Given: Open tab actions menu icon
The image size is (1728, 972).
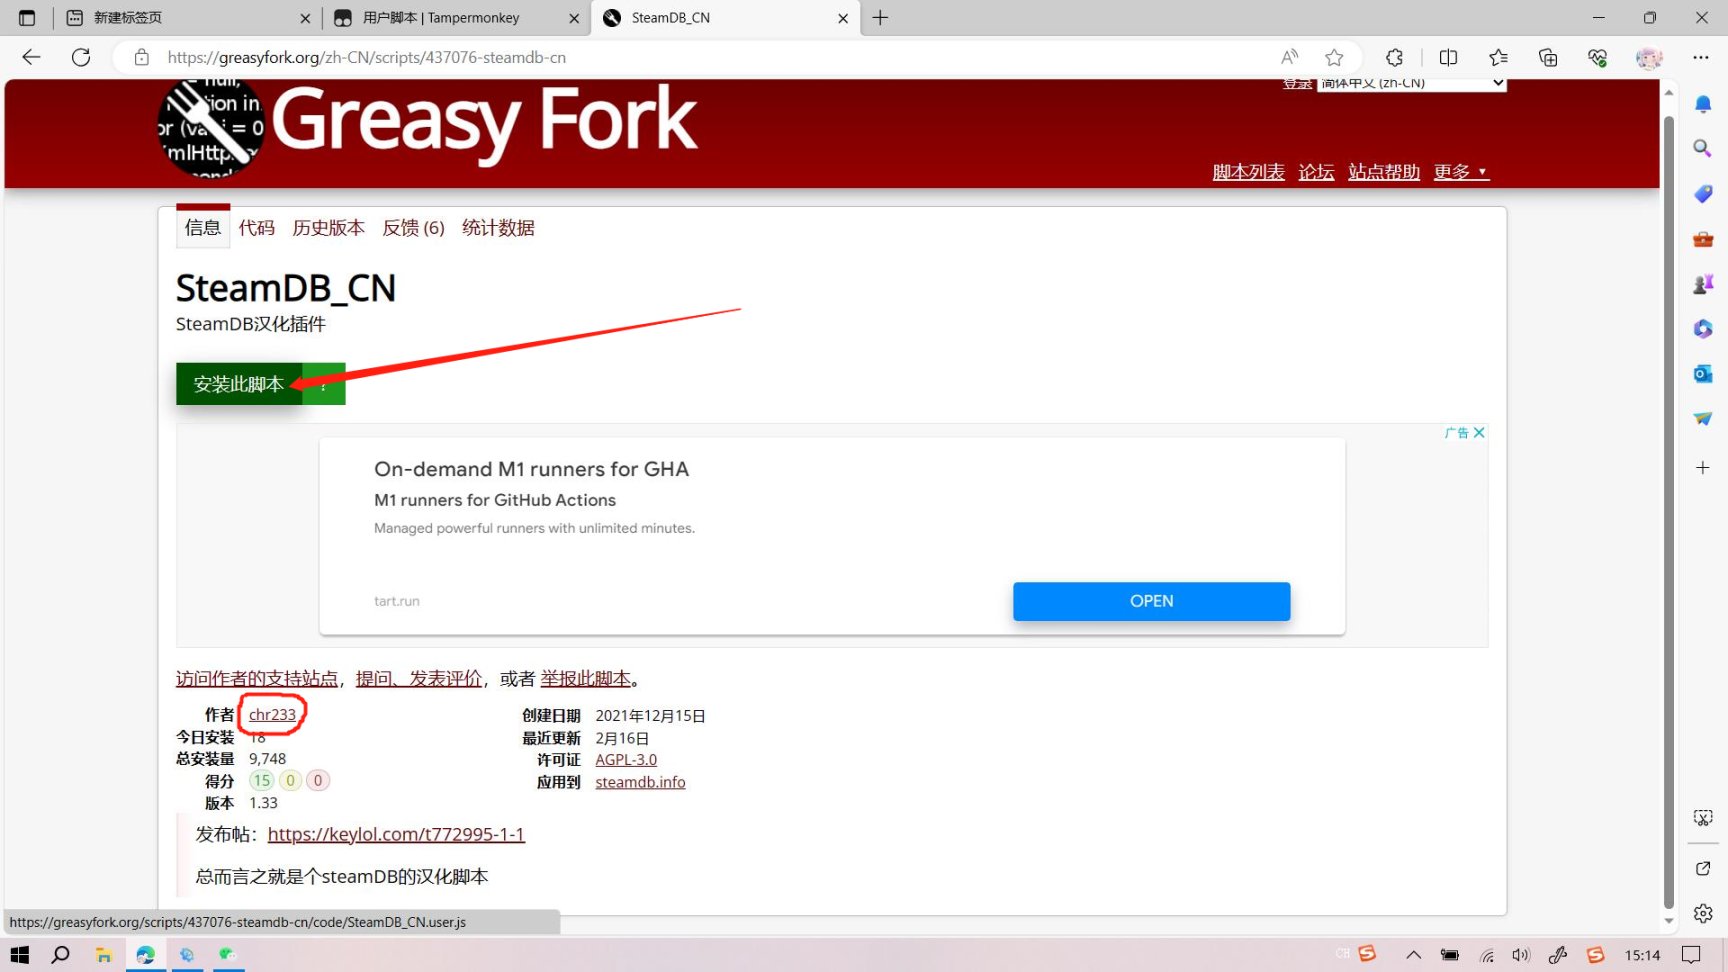Looking at the screenshot, I should (x=27, y=18).
